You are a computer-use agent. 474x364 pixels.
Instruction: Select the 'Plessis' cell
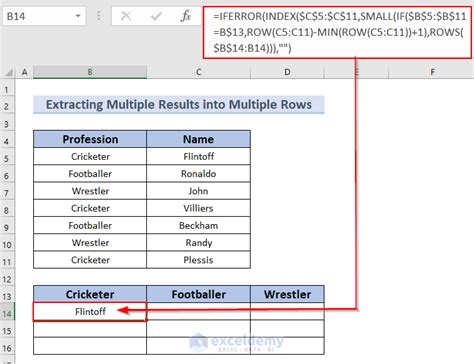point(199,260)
